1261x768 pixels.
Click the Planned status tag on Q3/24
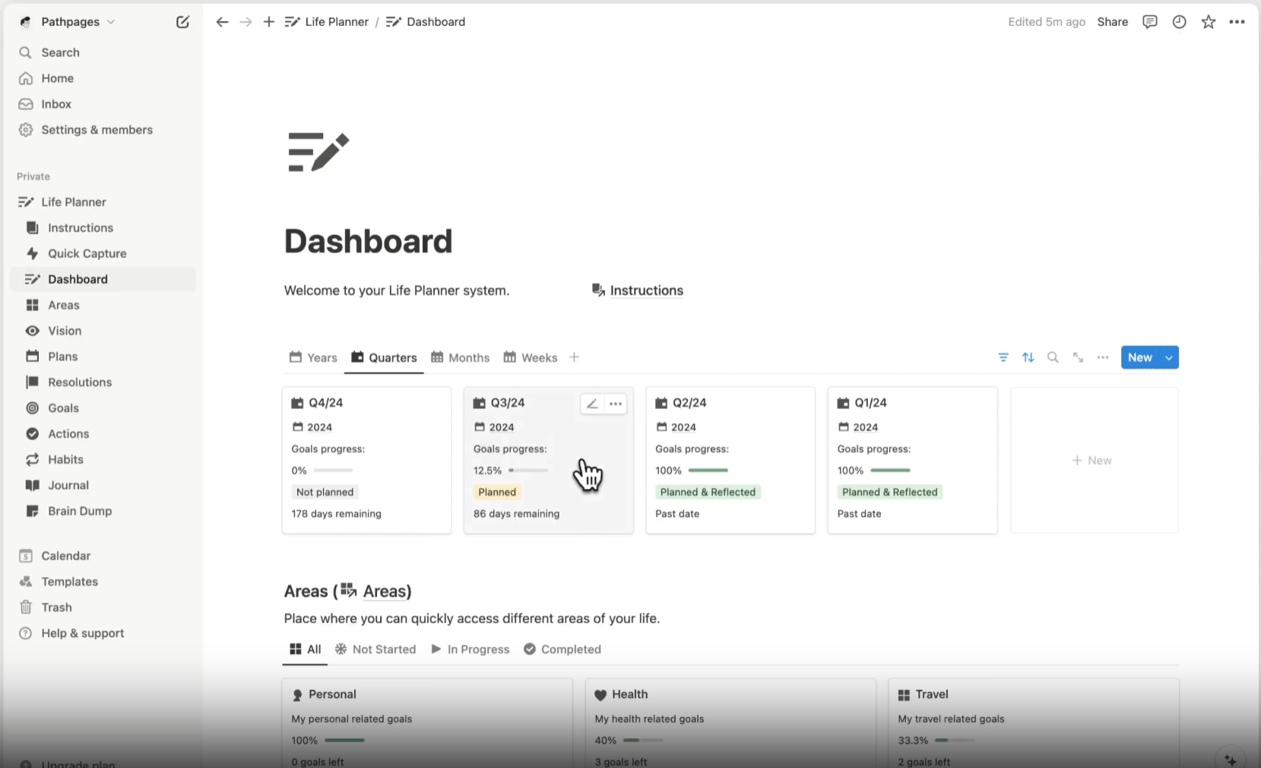click(x=497, y=492)
